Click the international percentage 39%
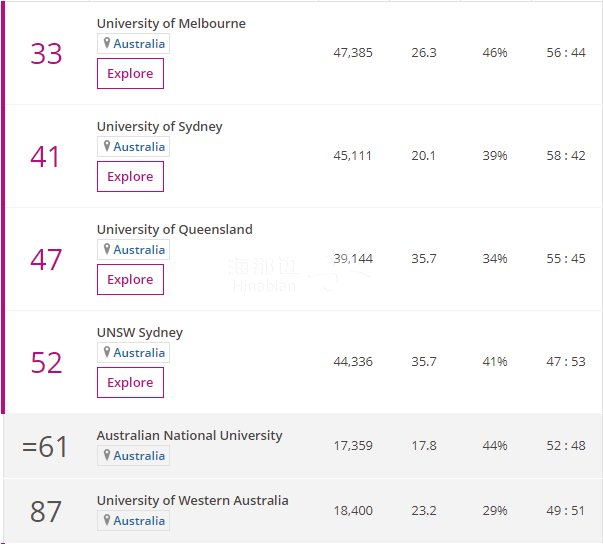The width and height of the screenshot is (603, 544). pyautogui.click(x=495, y=156)
